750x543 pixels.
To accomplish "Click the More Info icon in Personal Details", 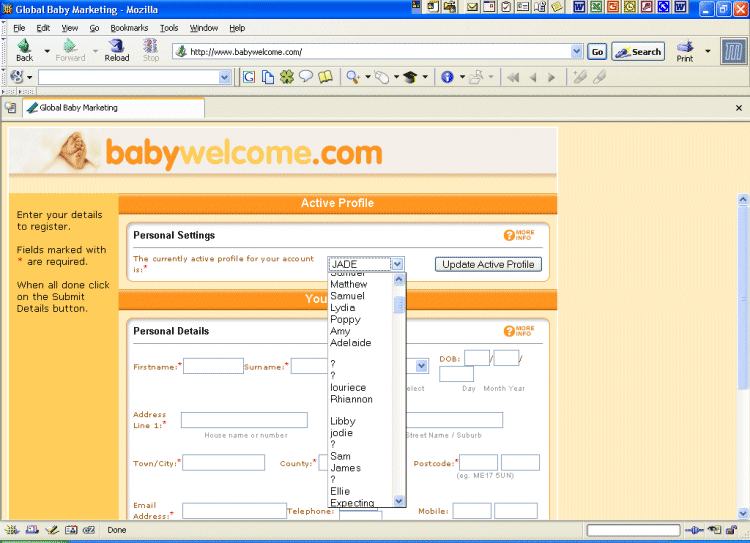I will click(519, 331).
